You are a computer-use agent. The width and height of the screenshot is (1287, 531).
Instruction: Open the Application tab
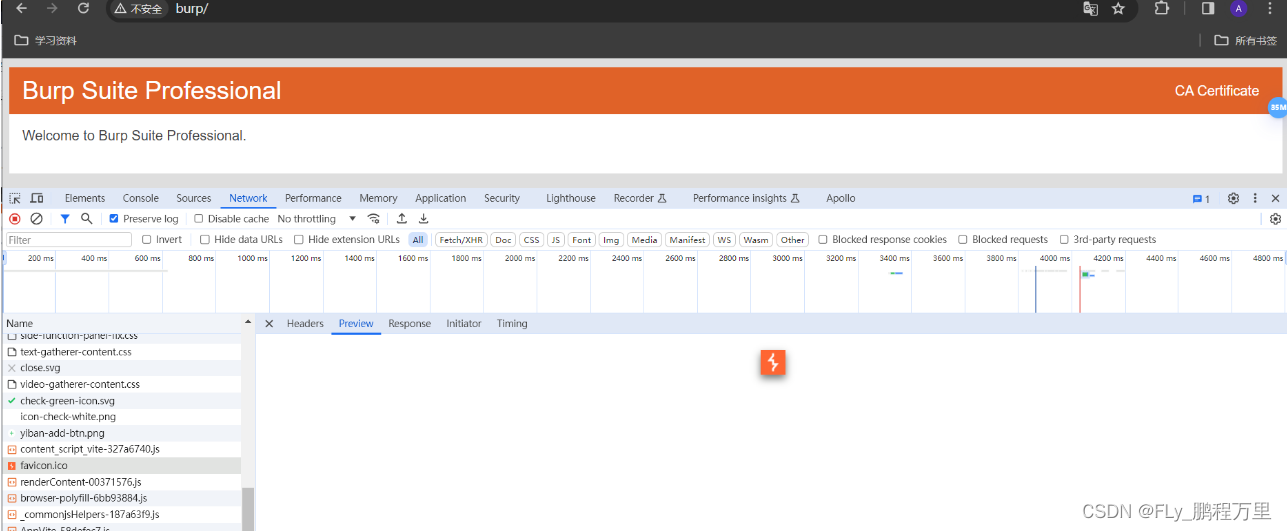pos(441,199)
